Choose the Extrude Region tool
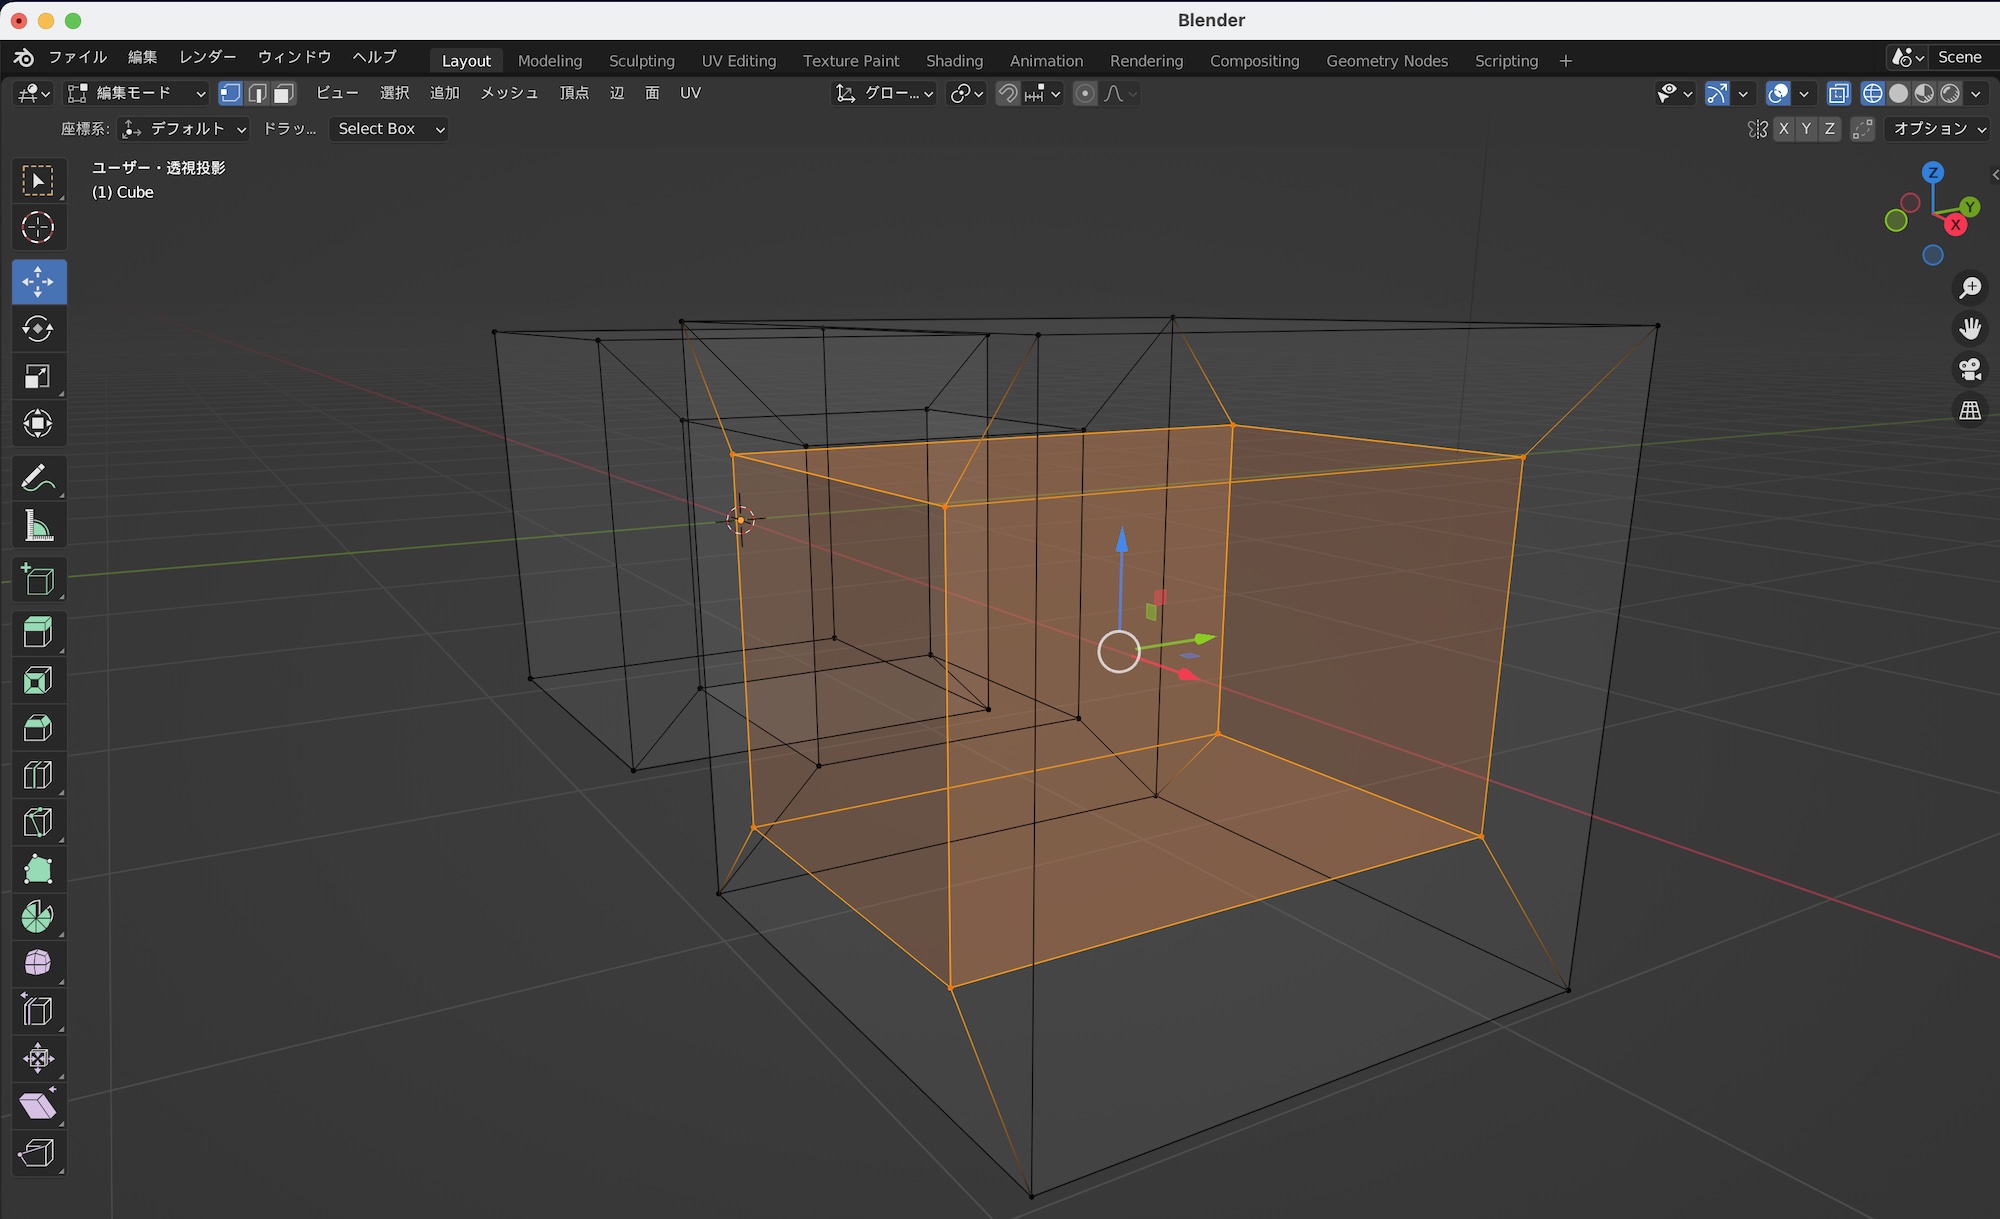 [38, 632]
